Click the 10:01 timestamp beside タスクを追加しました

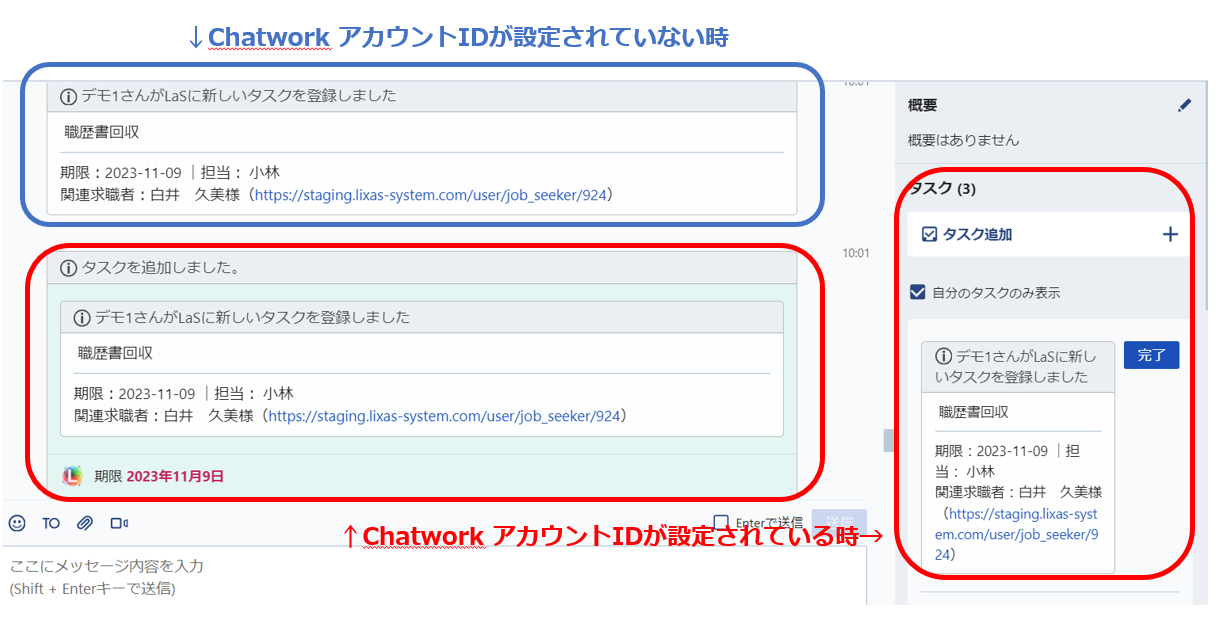(856, 254)
